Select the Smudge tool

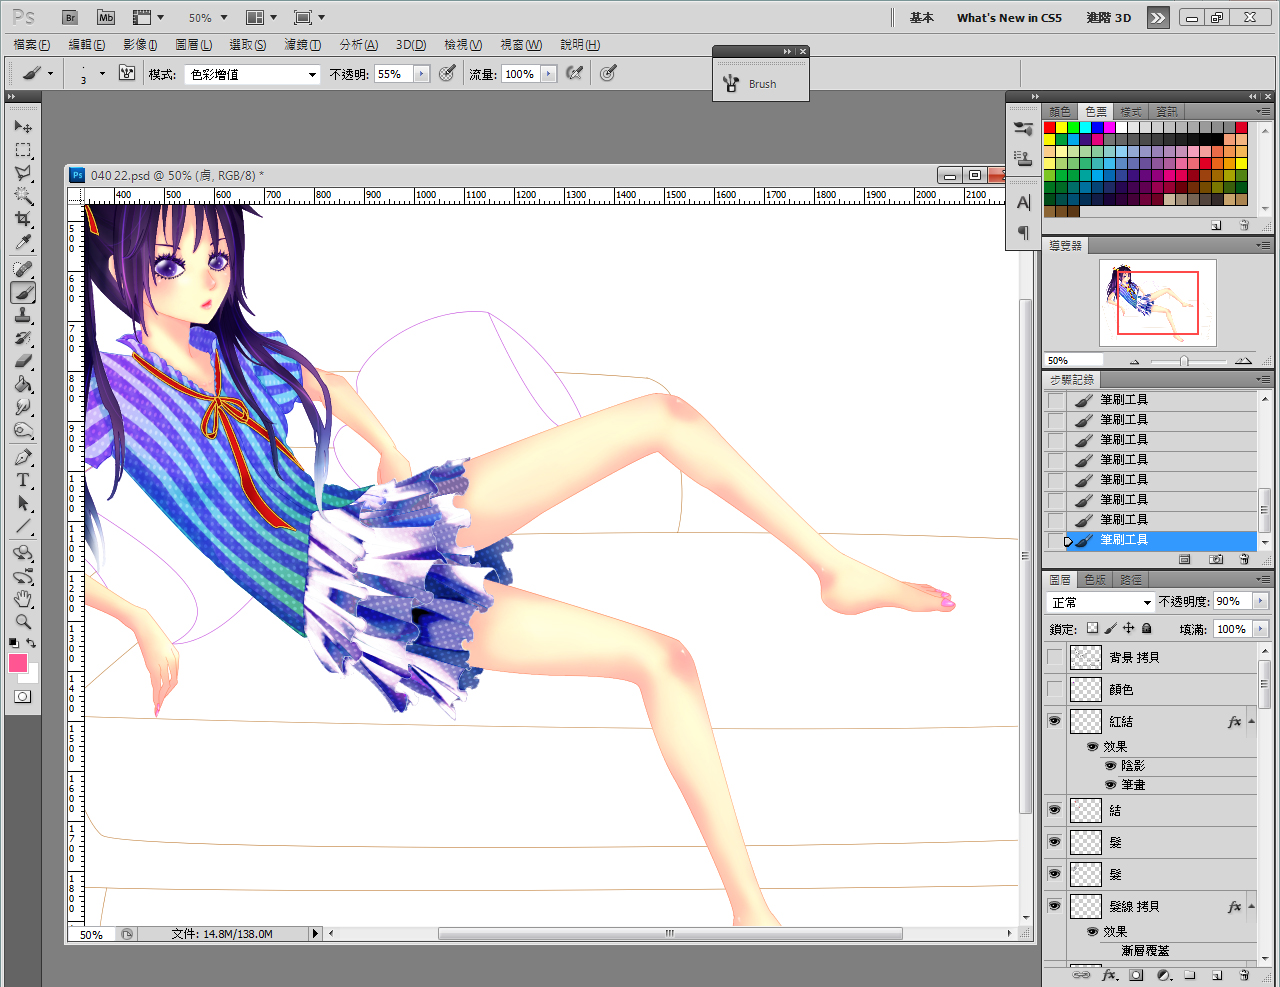(x=23, y=407)
